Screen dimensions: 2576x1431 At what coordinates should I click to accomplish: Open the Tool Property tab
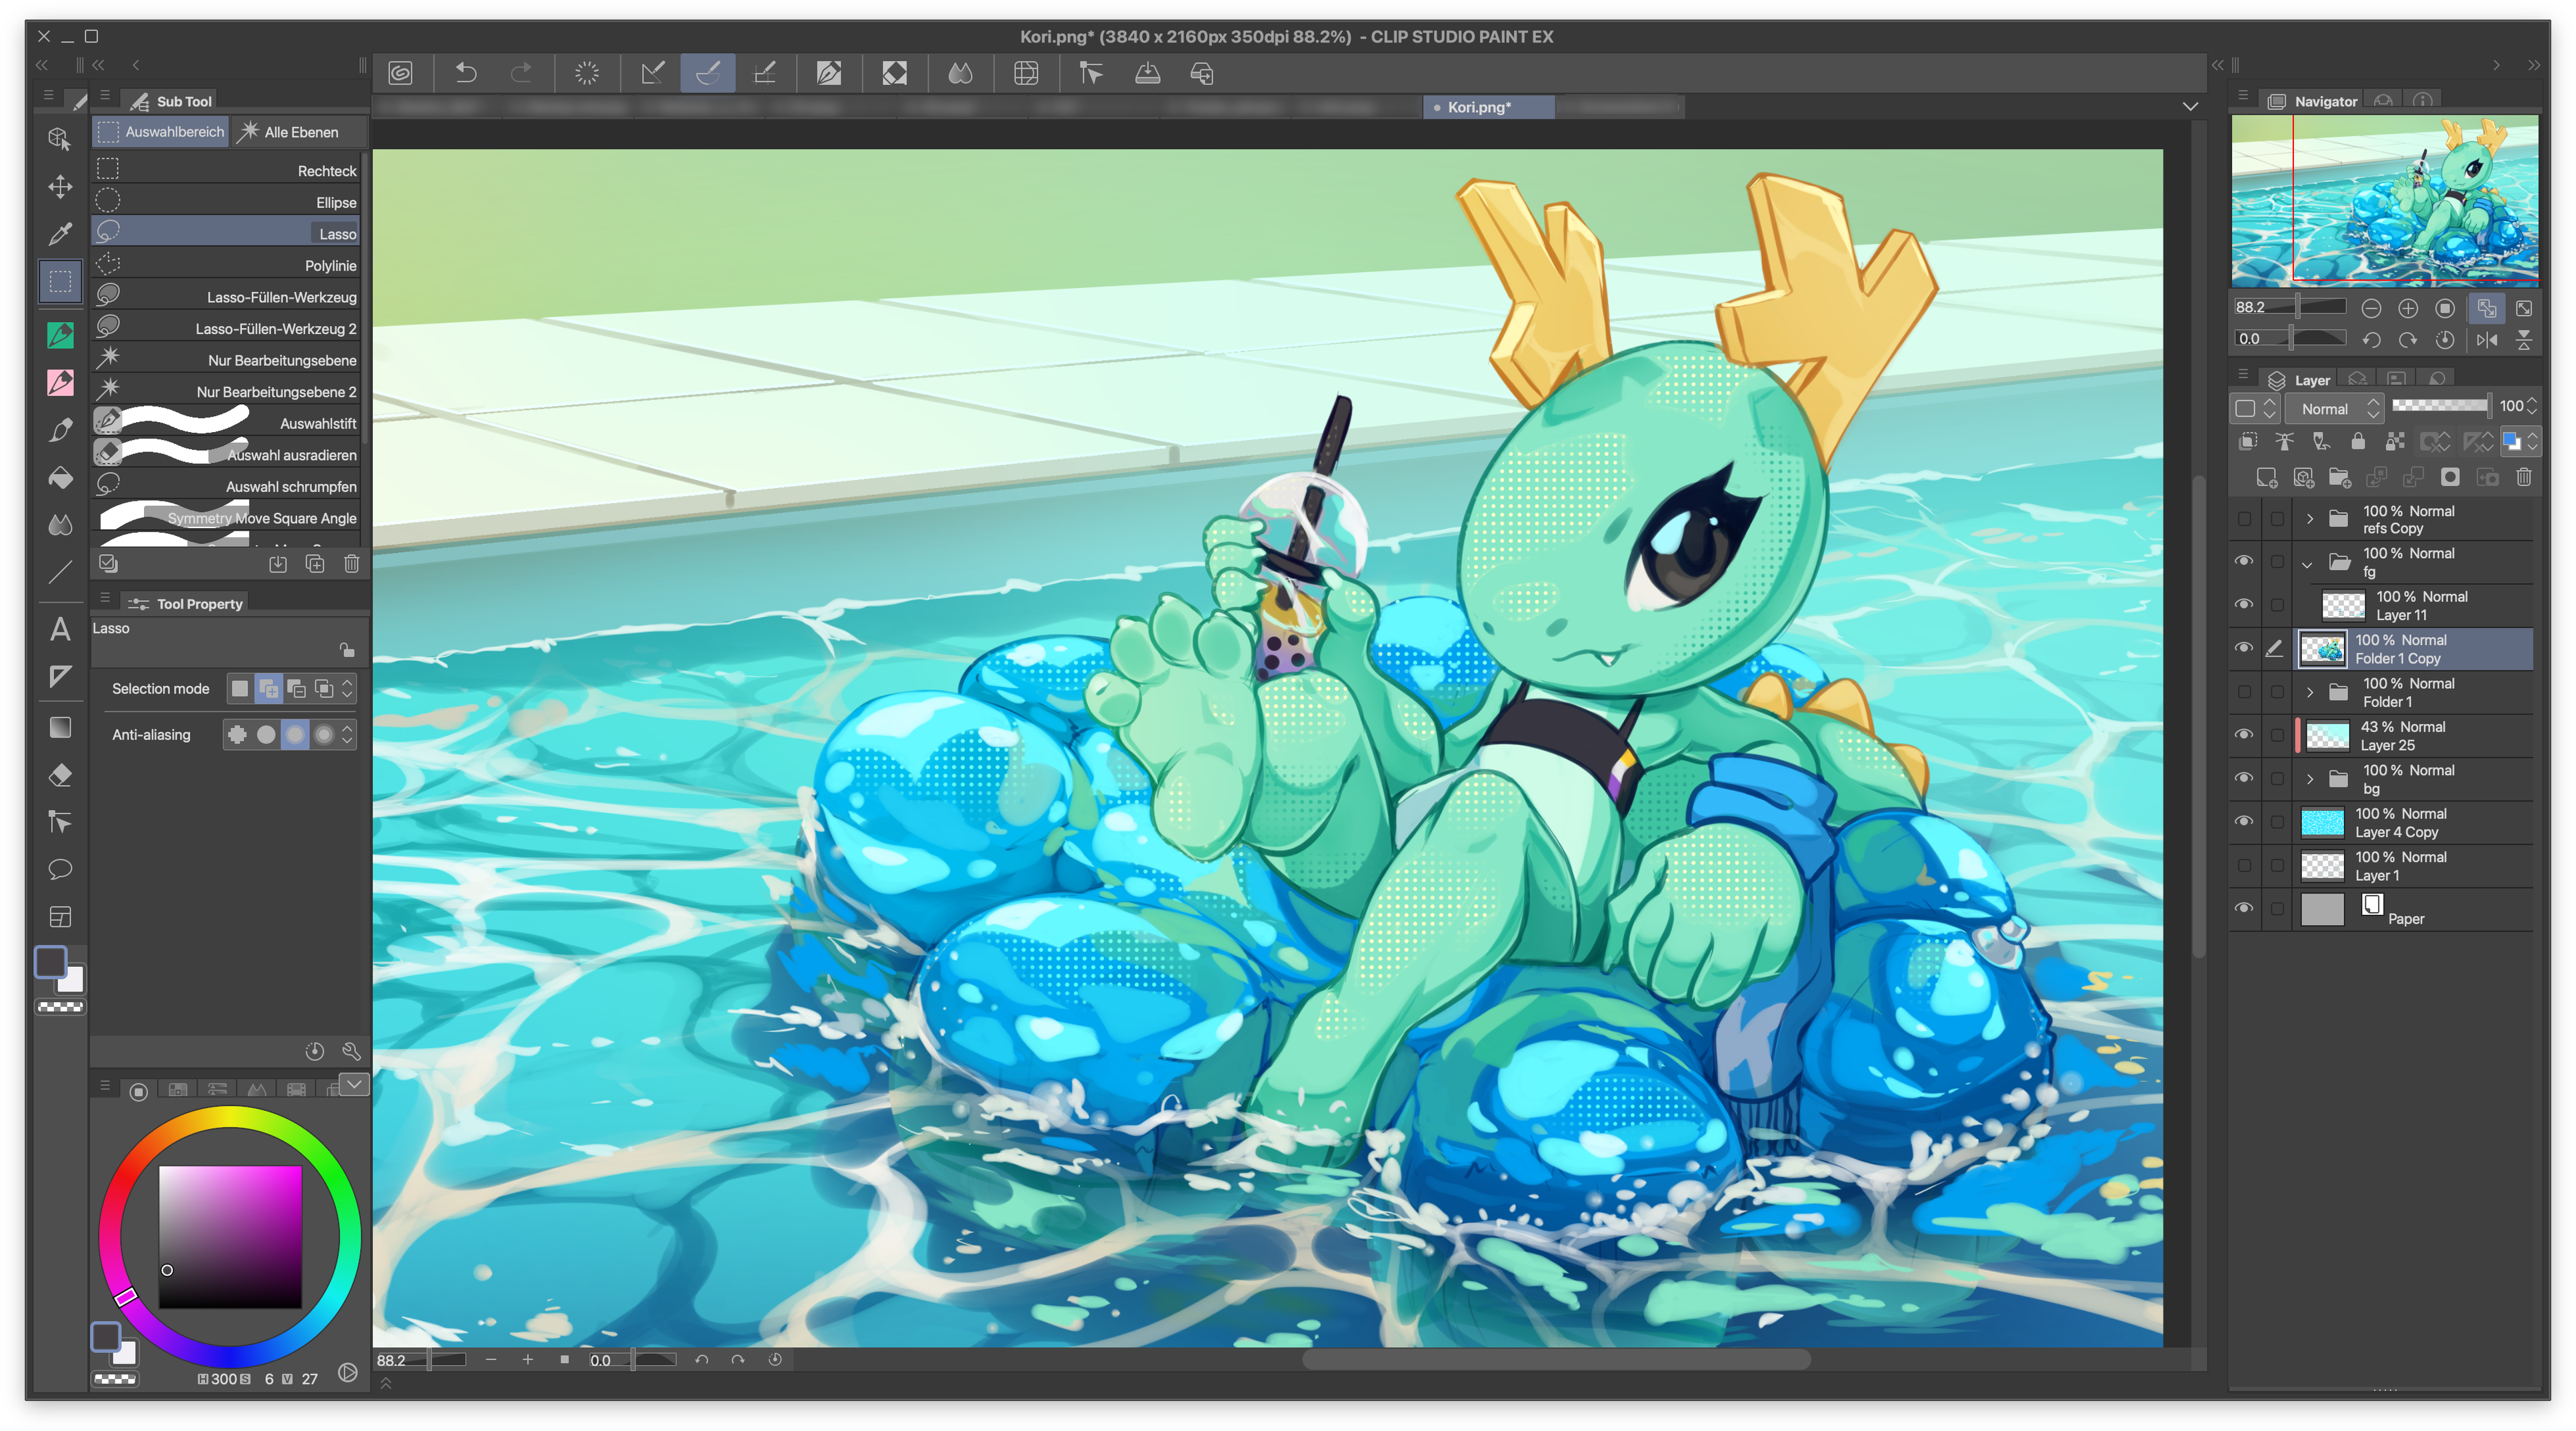click(x=187, y=604)
